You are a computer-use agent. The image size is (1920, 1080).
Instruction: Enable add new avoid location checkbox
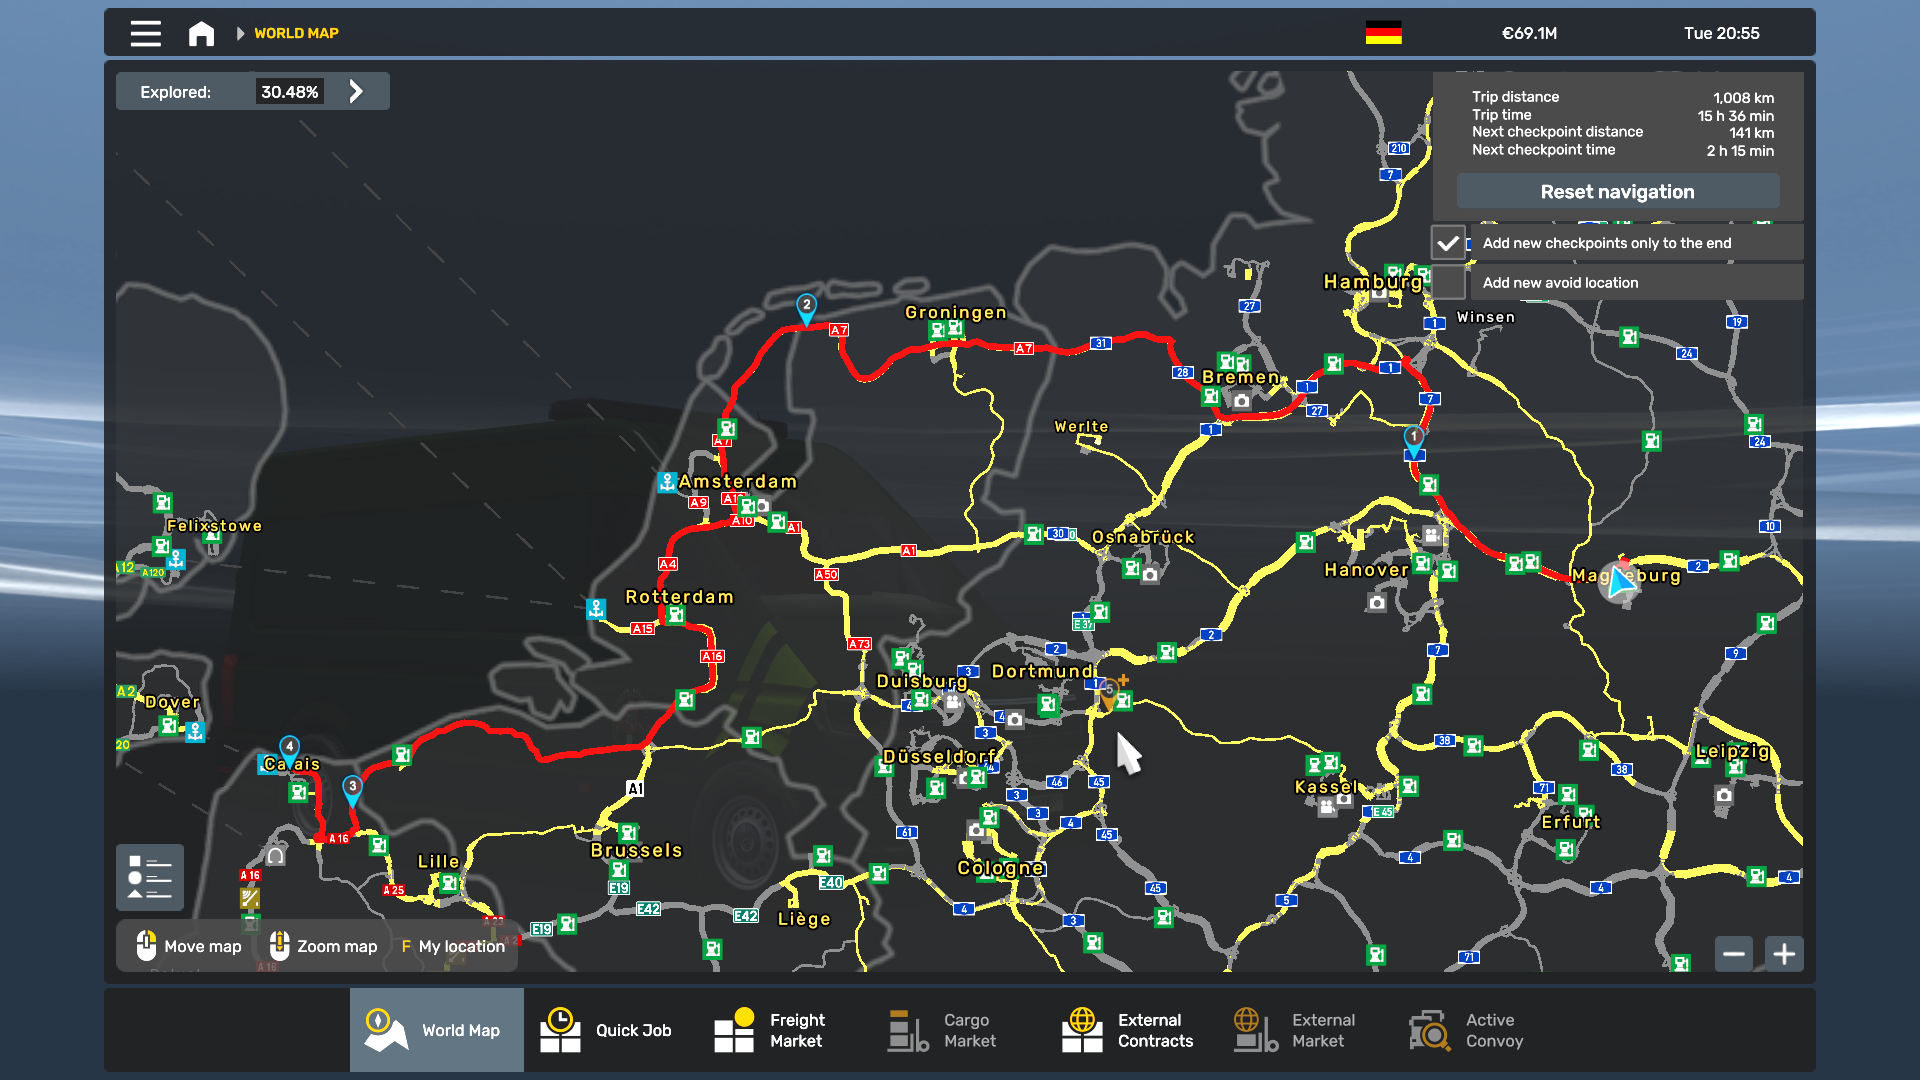[x=1448, y=283]
